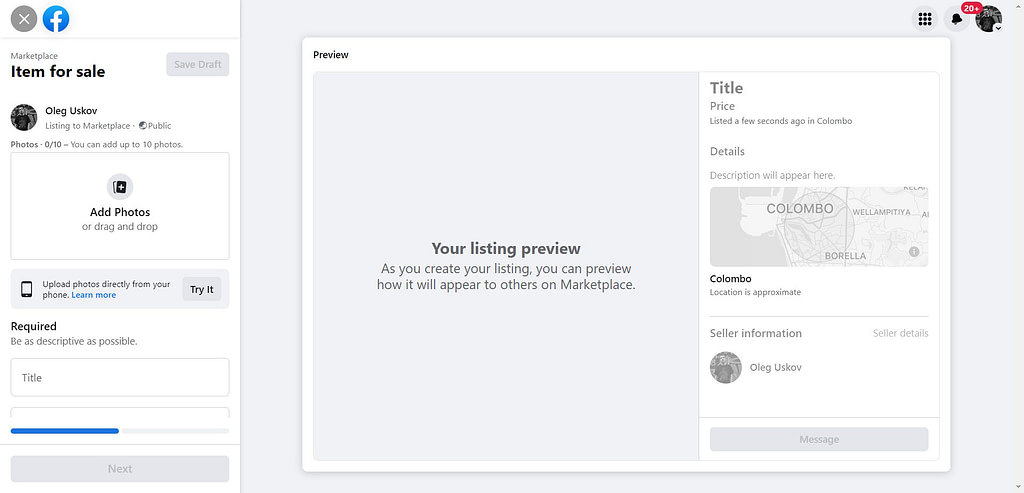
Task: Open the notifications bell icon
Action: point(957,19)
